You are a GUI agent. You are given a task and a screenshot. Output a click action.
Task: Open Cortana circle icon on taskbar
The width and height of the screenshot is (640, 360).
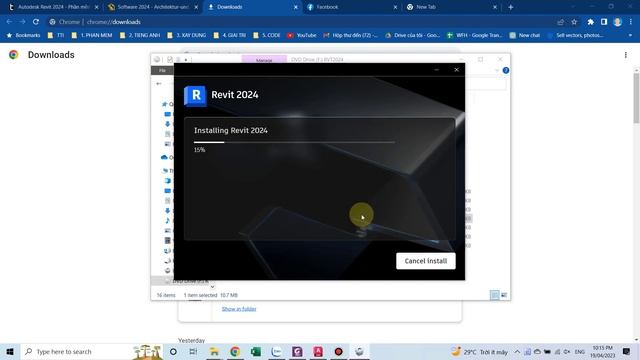(173, 351)
